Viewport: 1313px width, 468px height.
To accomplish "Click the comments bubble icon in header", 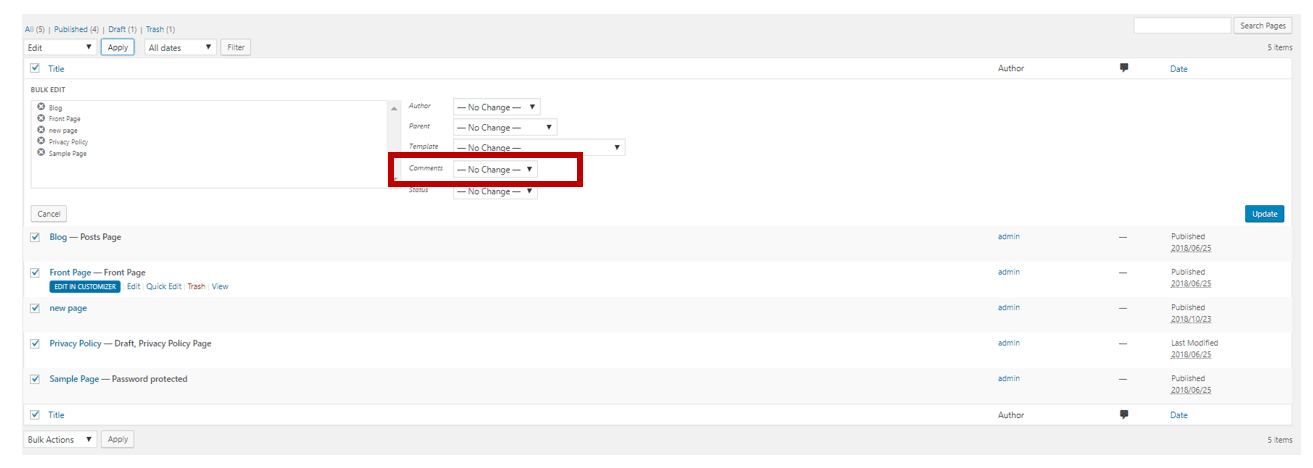I will 1124,68.
